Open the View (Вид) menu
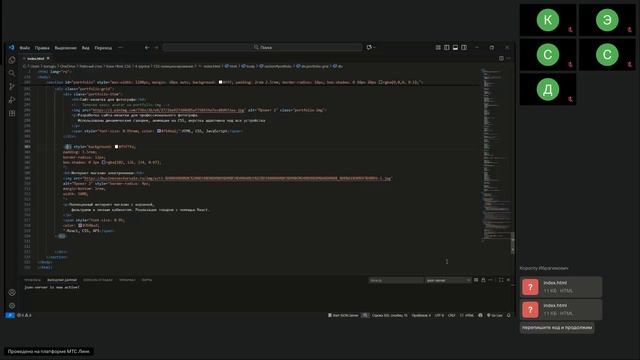 pyautogui.click(x=85, y=48)
